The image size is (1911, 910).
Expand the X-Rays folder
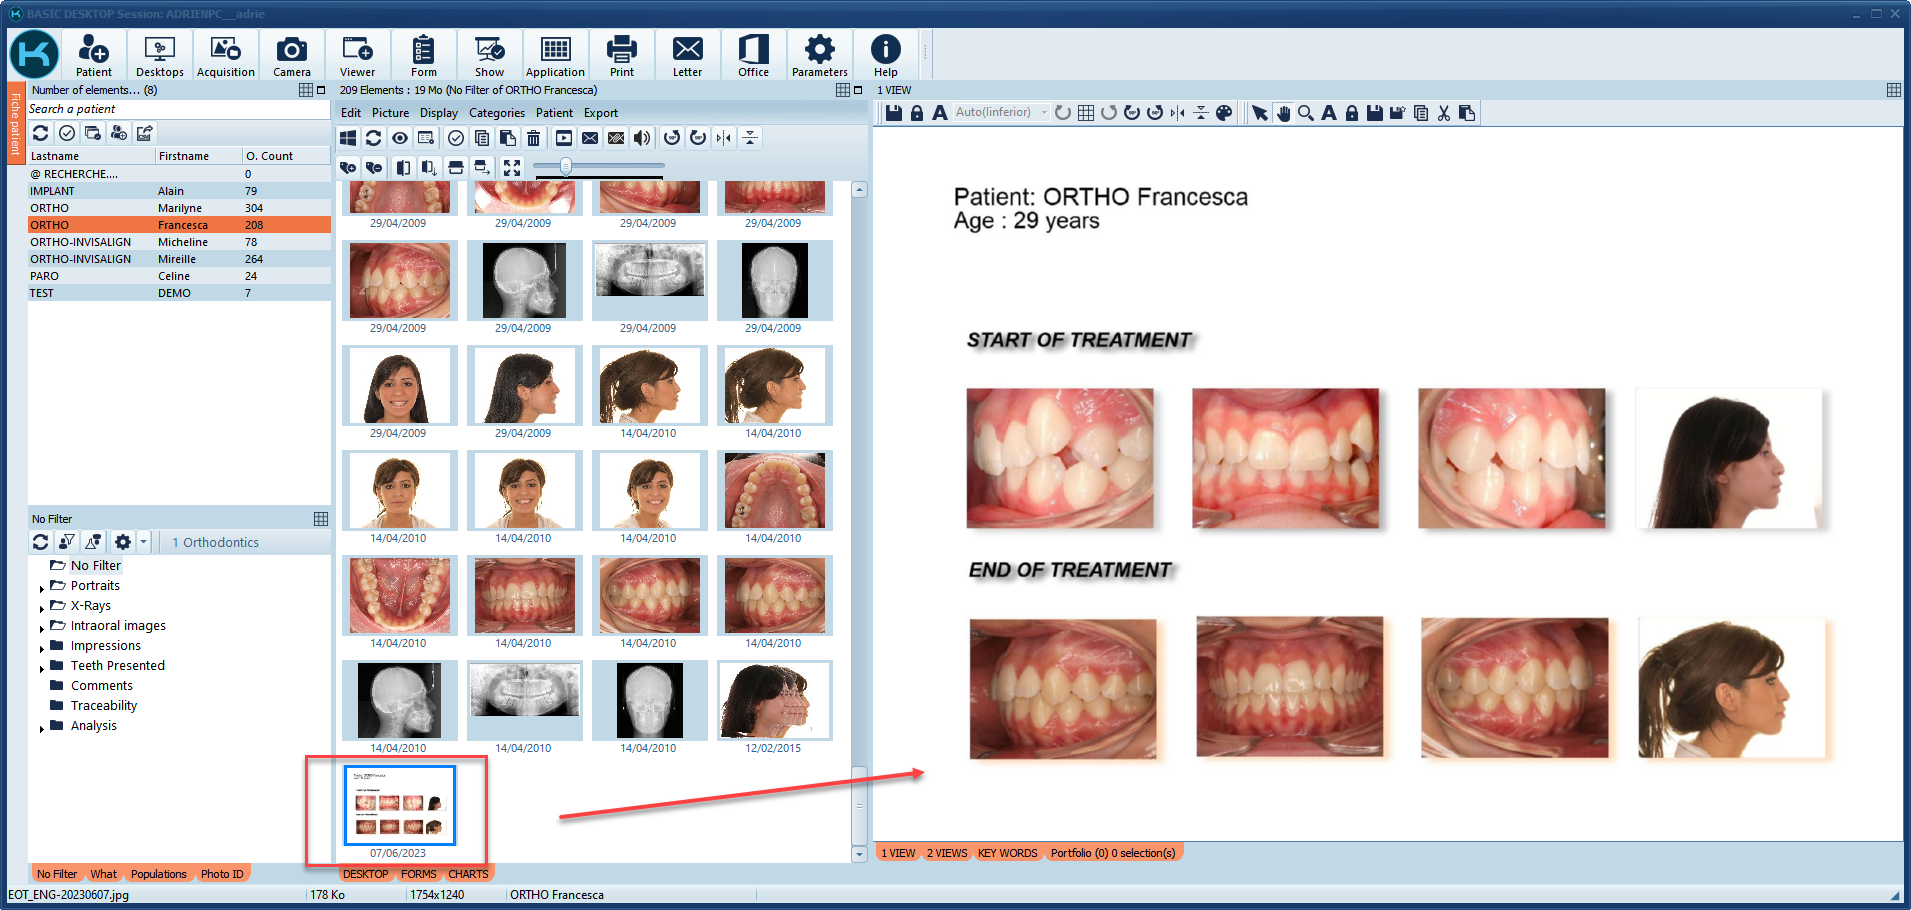(x=41, y=607)
